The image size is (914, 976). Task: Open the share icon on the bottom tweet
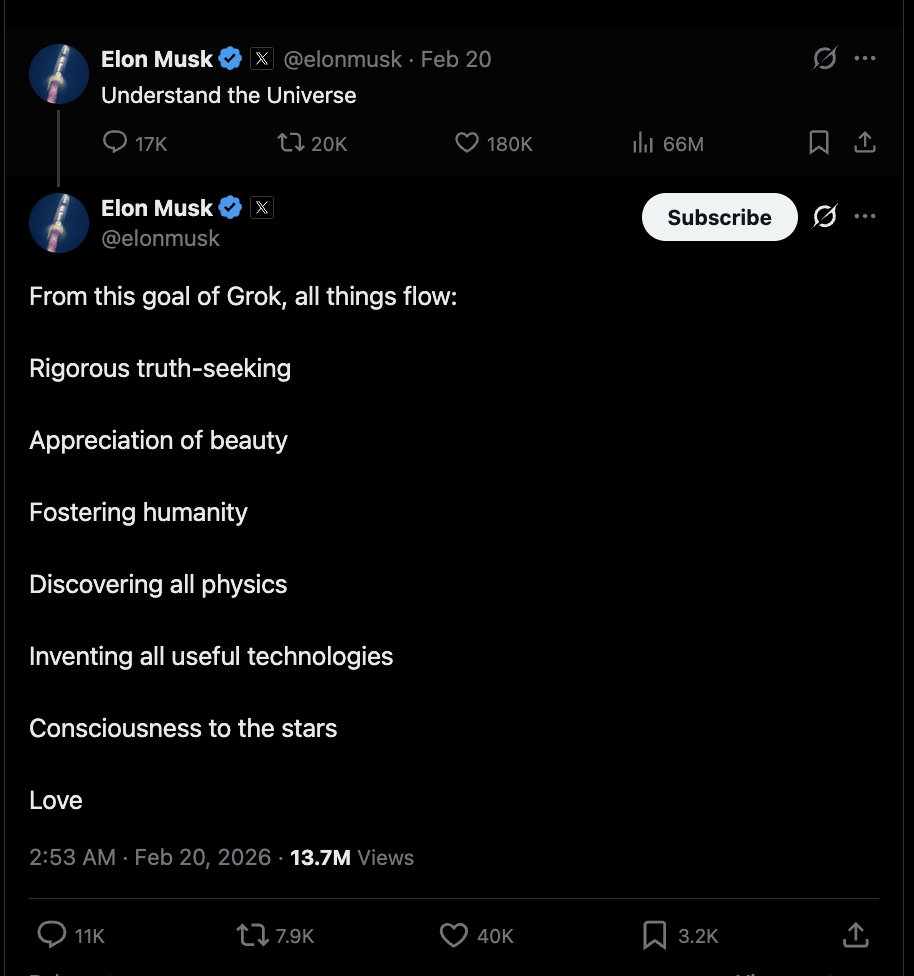point(856,935)
